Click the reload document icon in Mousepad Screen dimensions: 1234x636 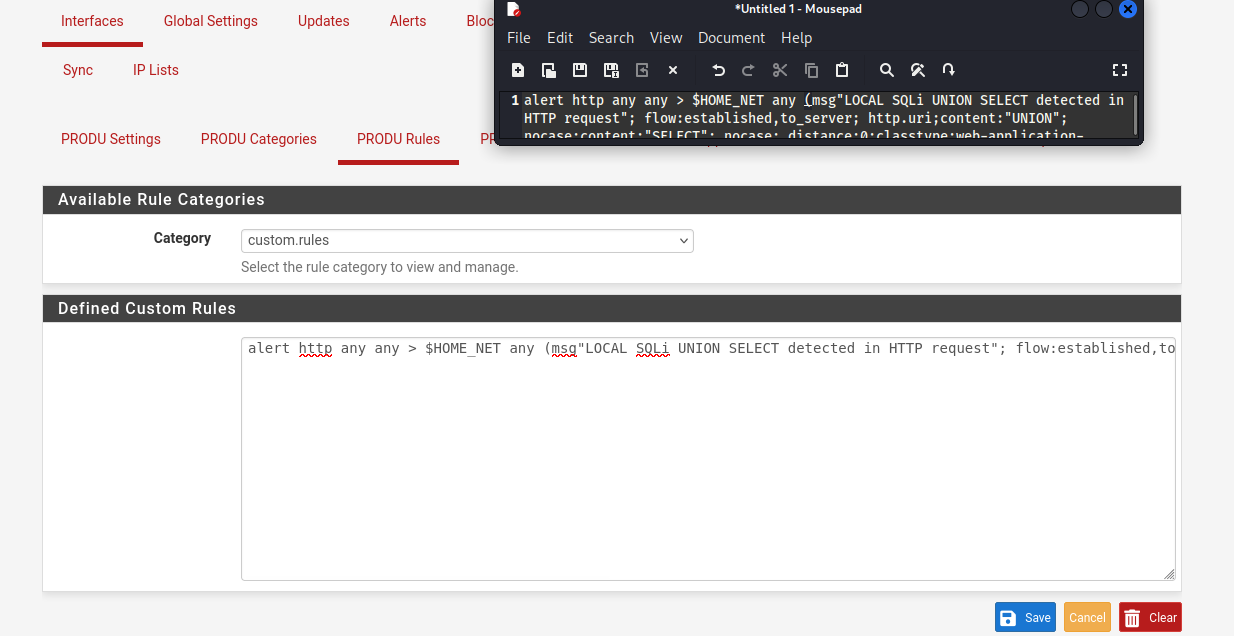642,70
